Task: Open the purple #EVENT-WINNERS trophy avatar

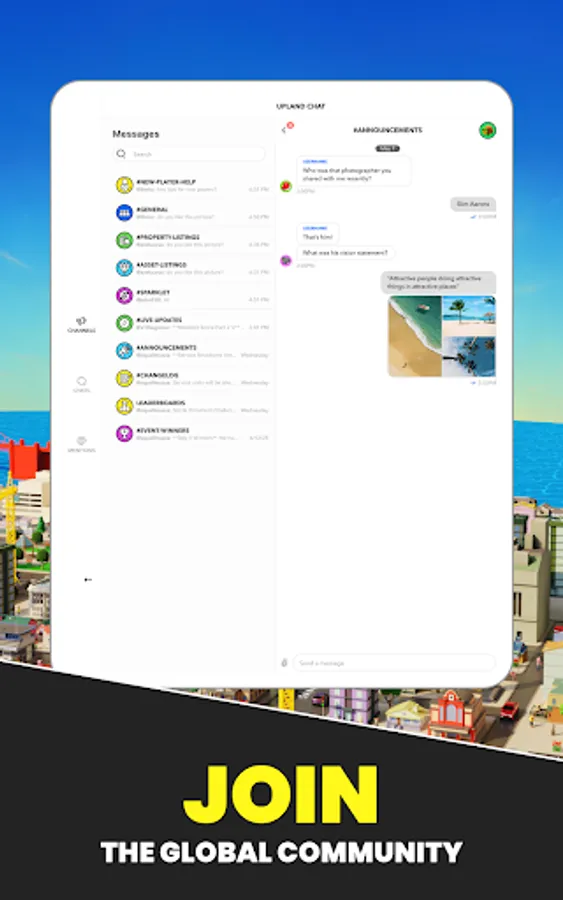Action: point(125,433)
